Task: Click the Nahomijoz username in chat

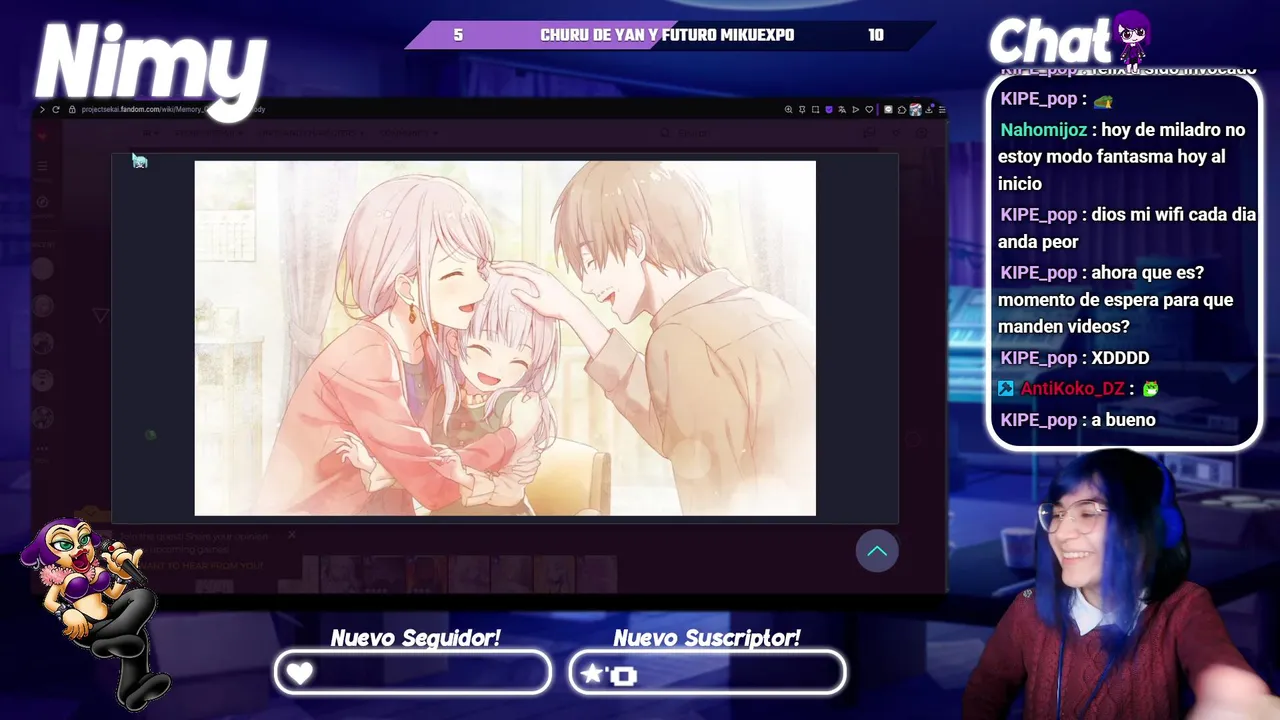Action: pos(1044,130)
